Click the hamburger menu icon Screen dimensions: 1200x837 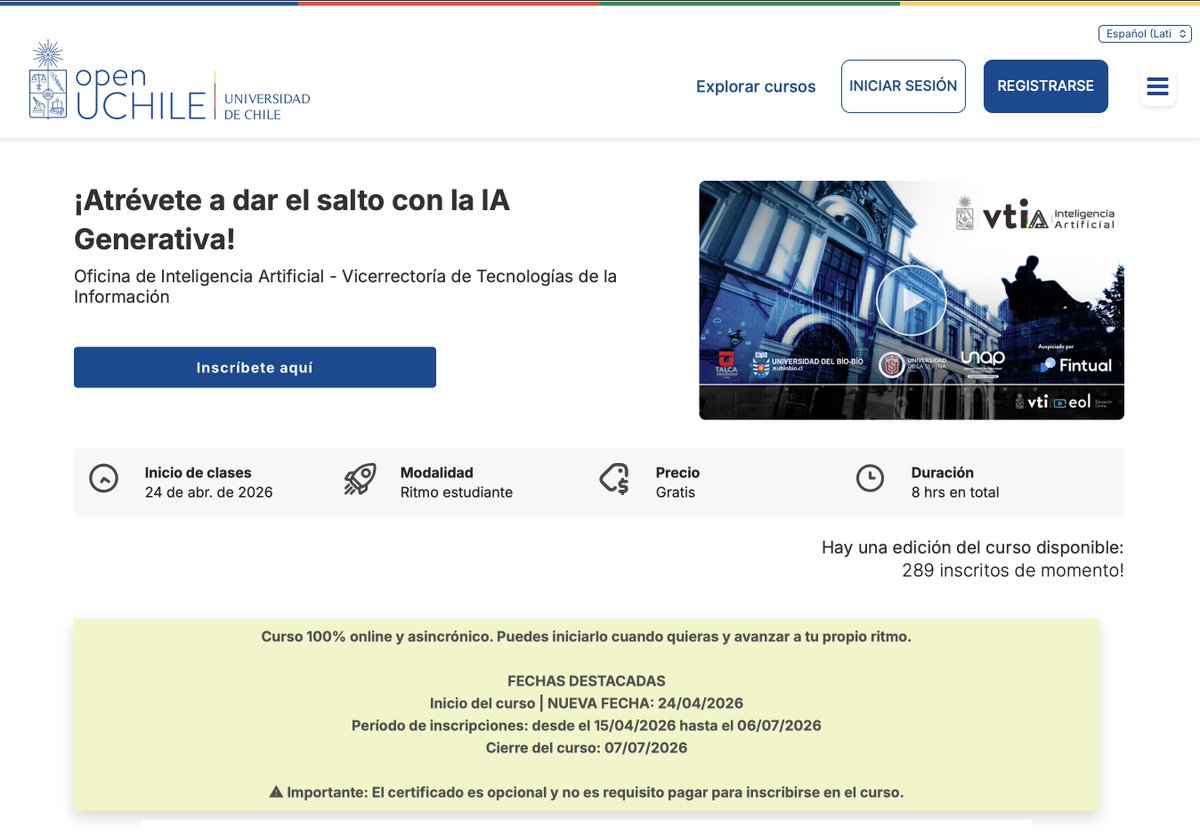click(1157, 87)
